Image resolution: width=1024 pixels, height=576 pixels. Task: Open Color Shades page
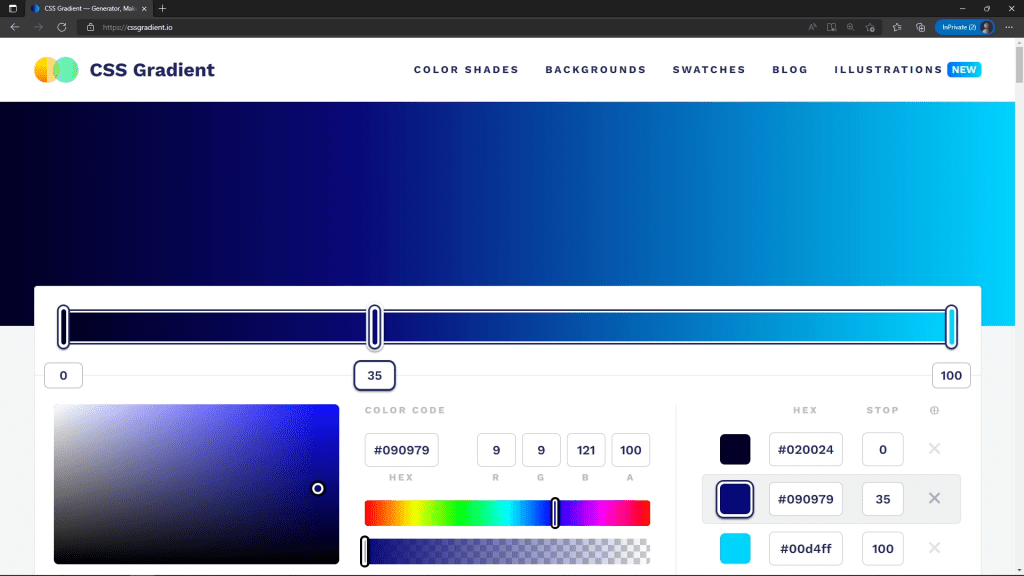466,70
